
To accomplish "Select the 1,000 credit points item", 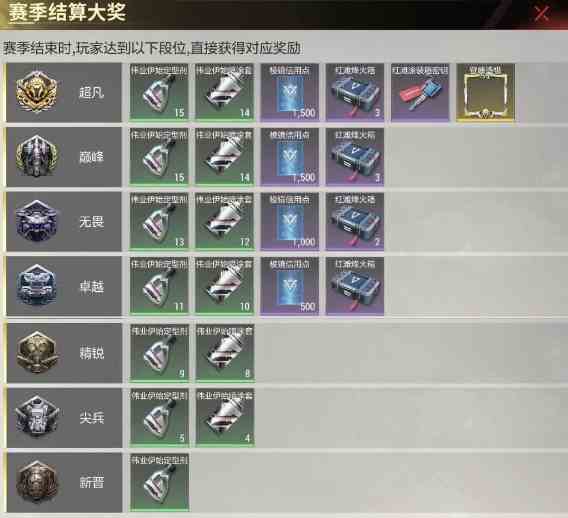I will click(x=290, y=222).
